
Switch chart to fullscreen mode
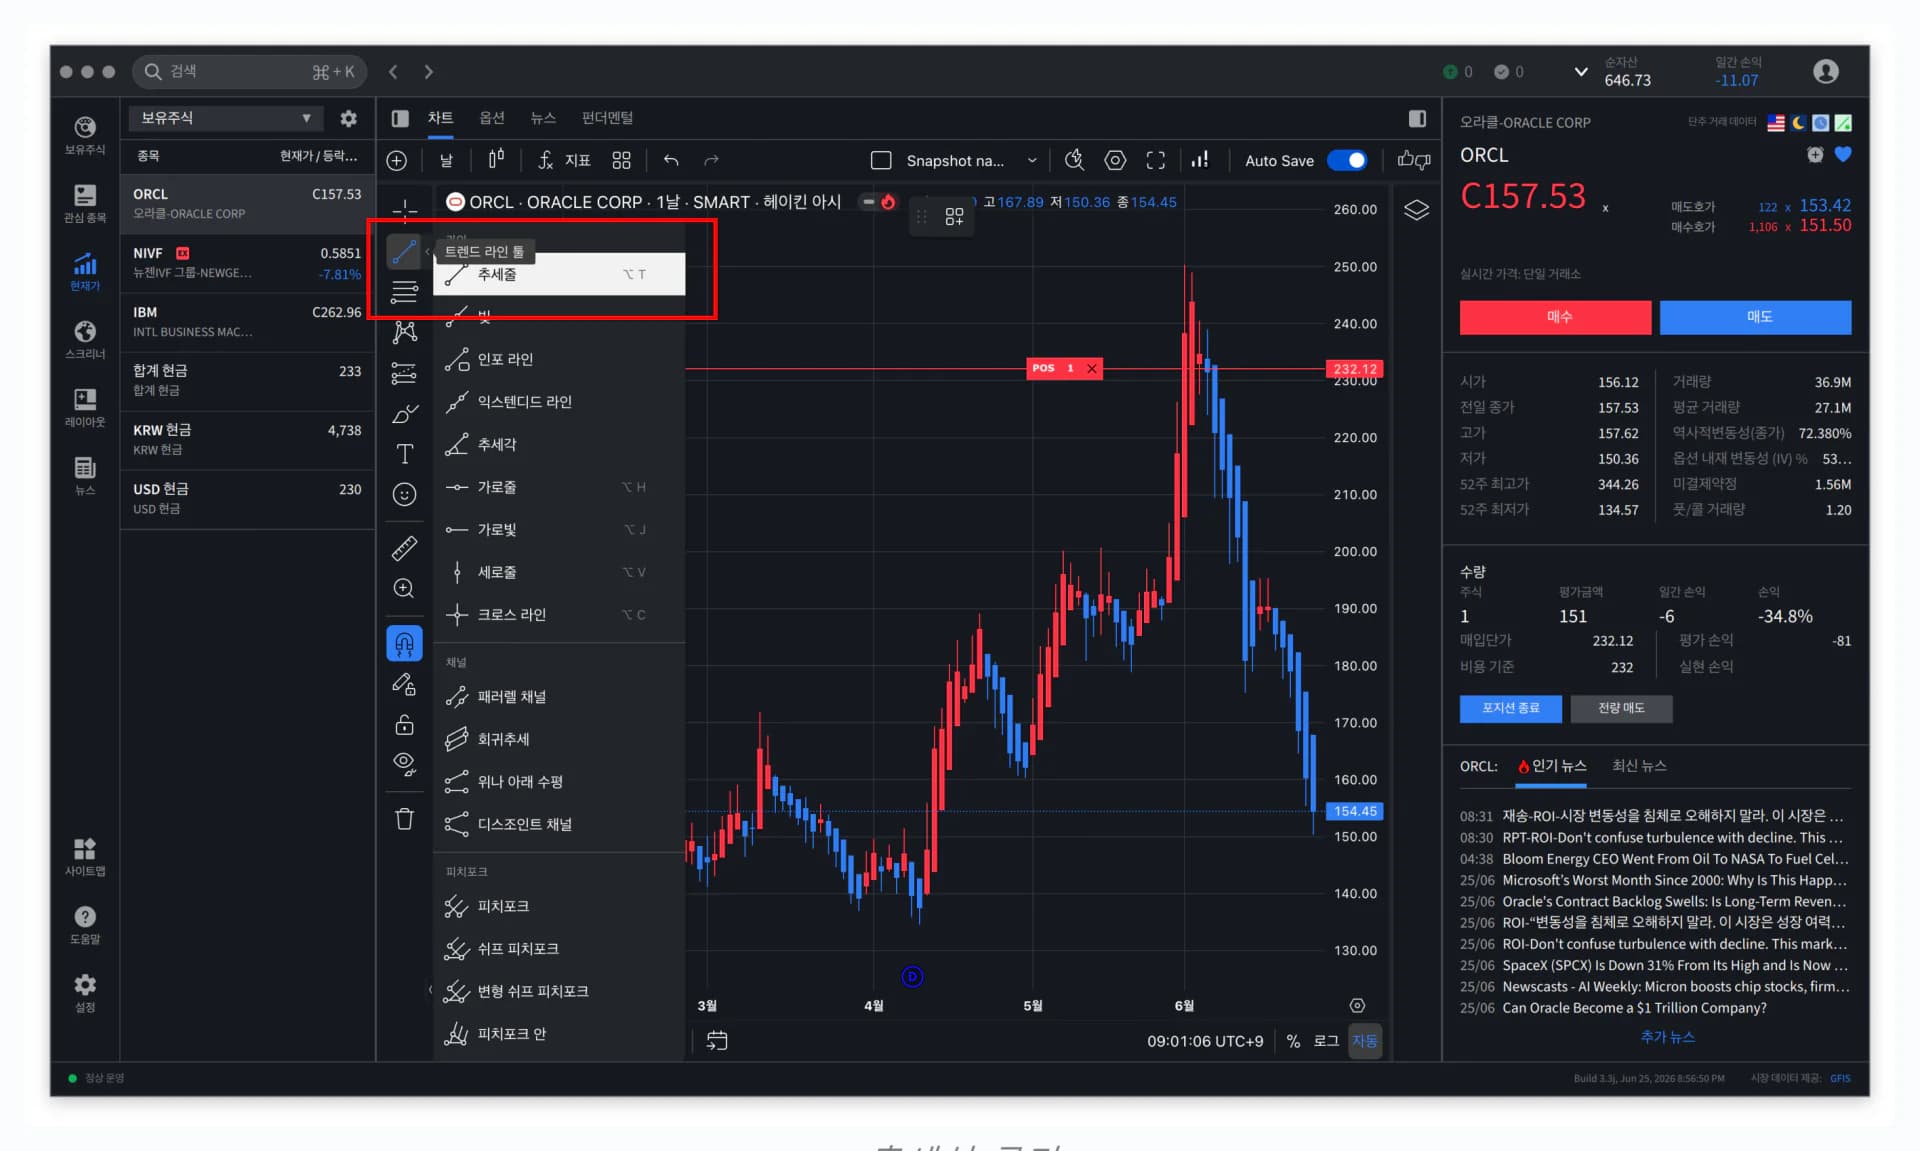(x=1156, y=161)
